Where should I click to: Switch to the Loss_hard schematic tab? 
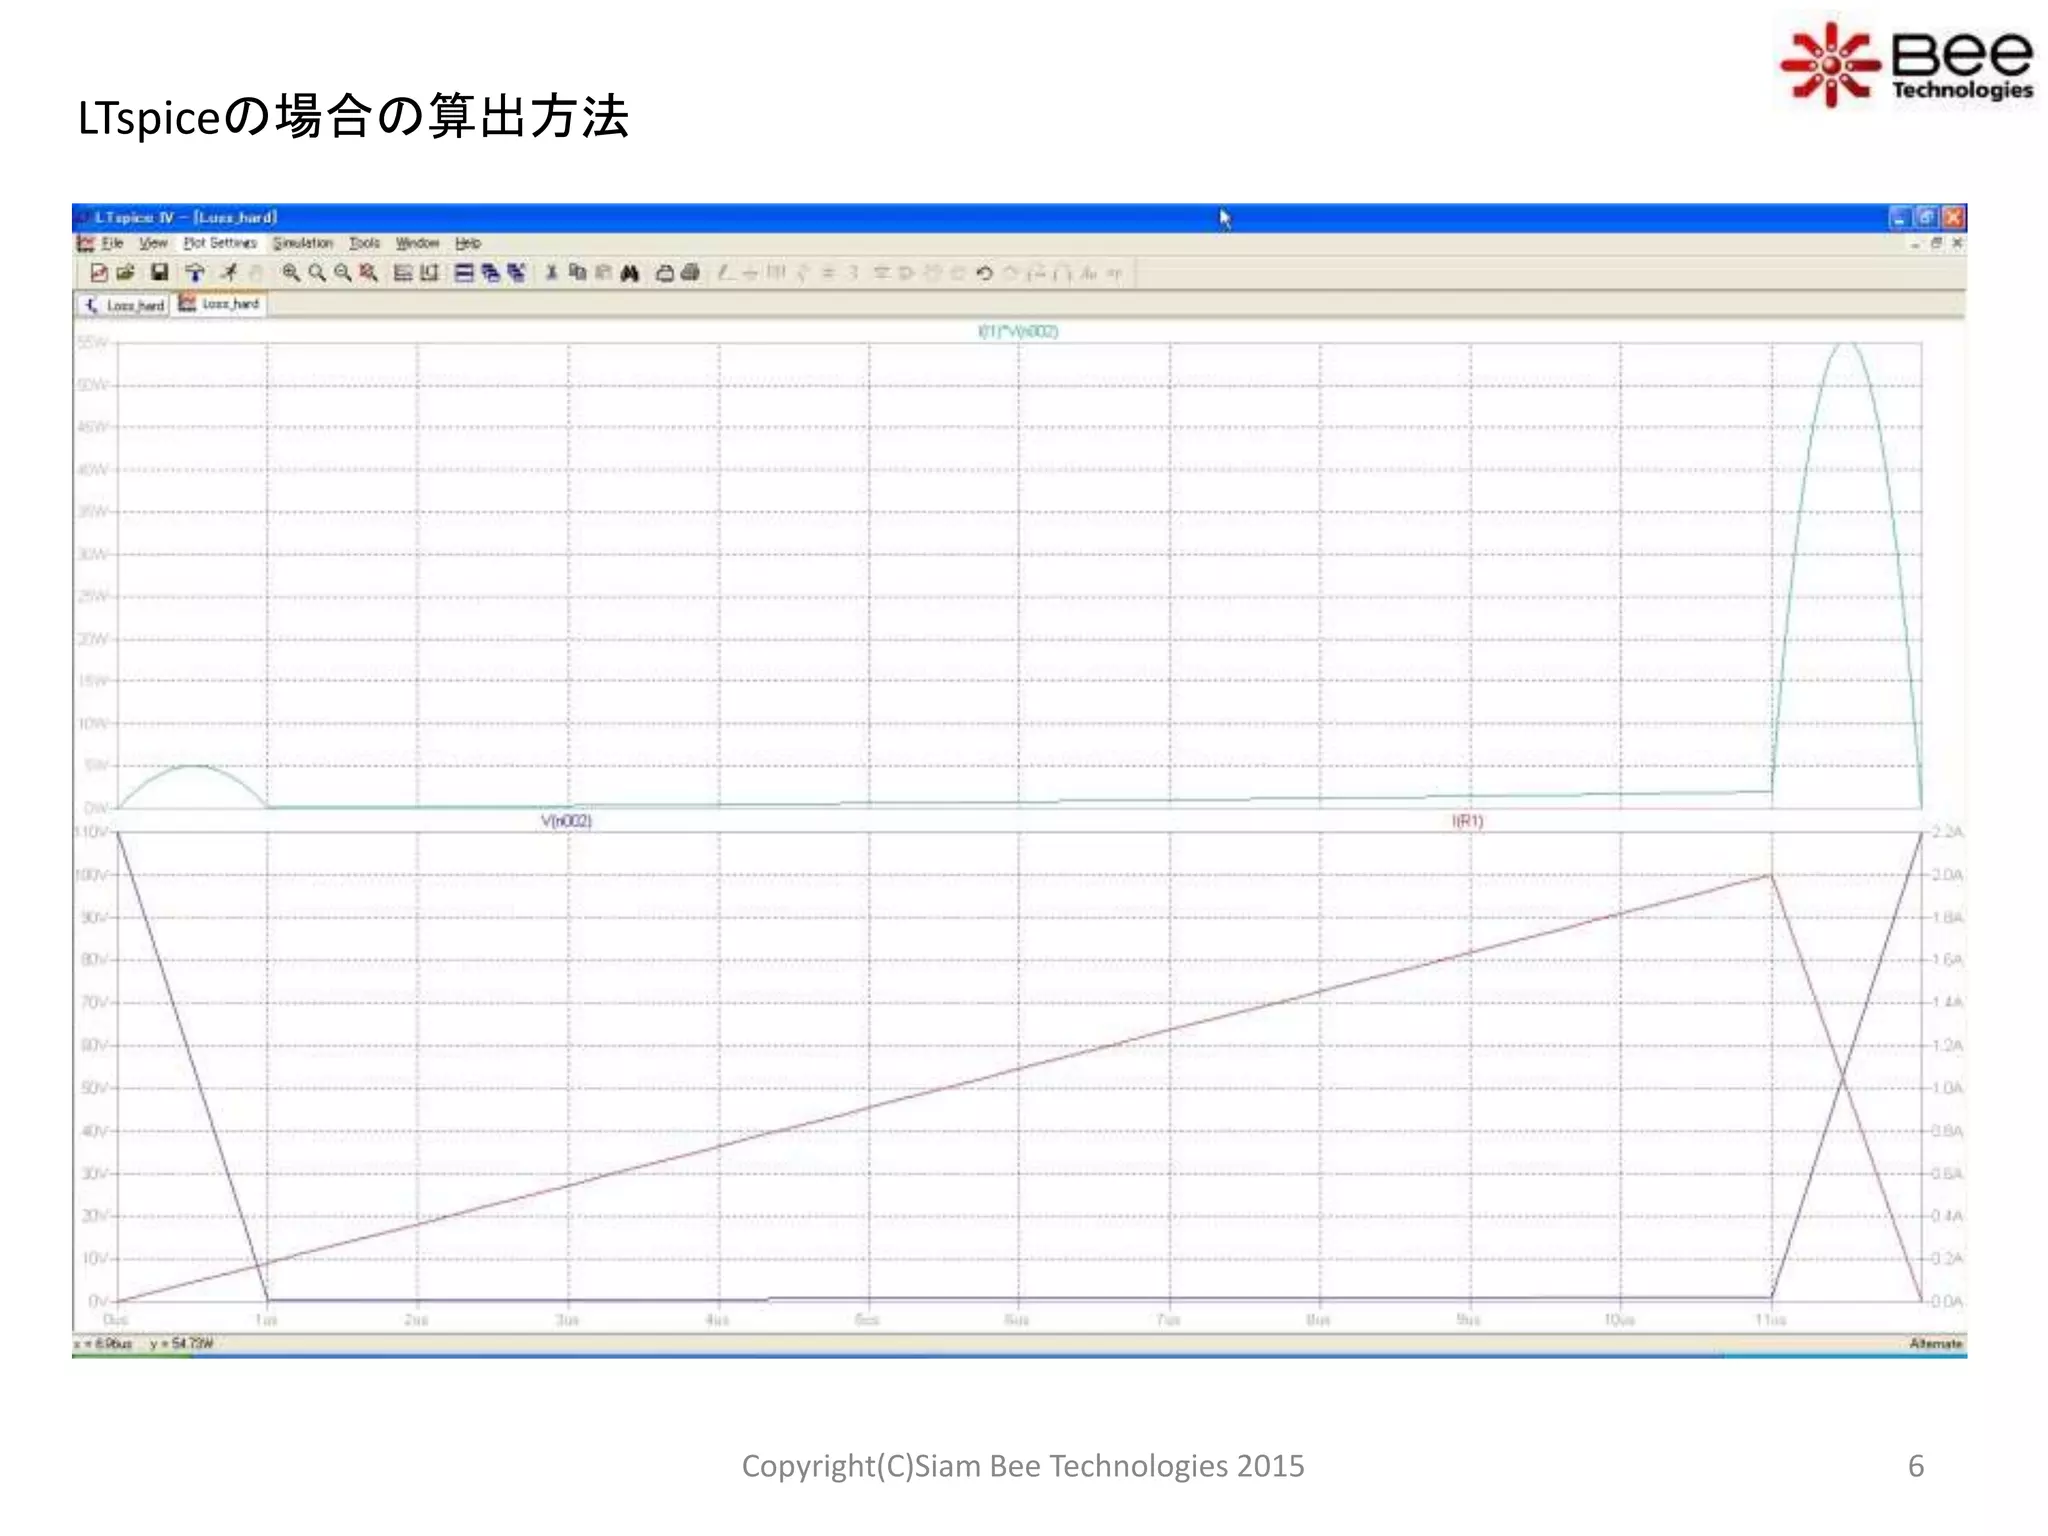(x=123, y=305)
